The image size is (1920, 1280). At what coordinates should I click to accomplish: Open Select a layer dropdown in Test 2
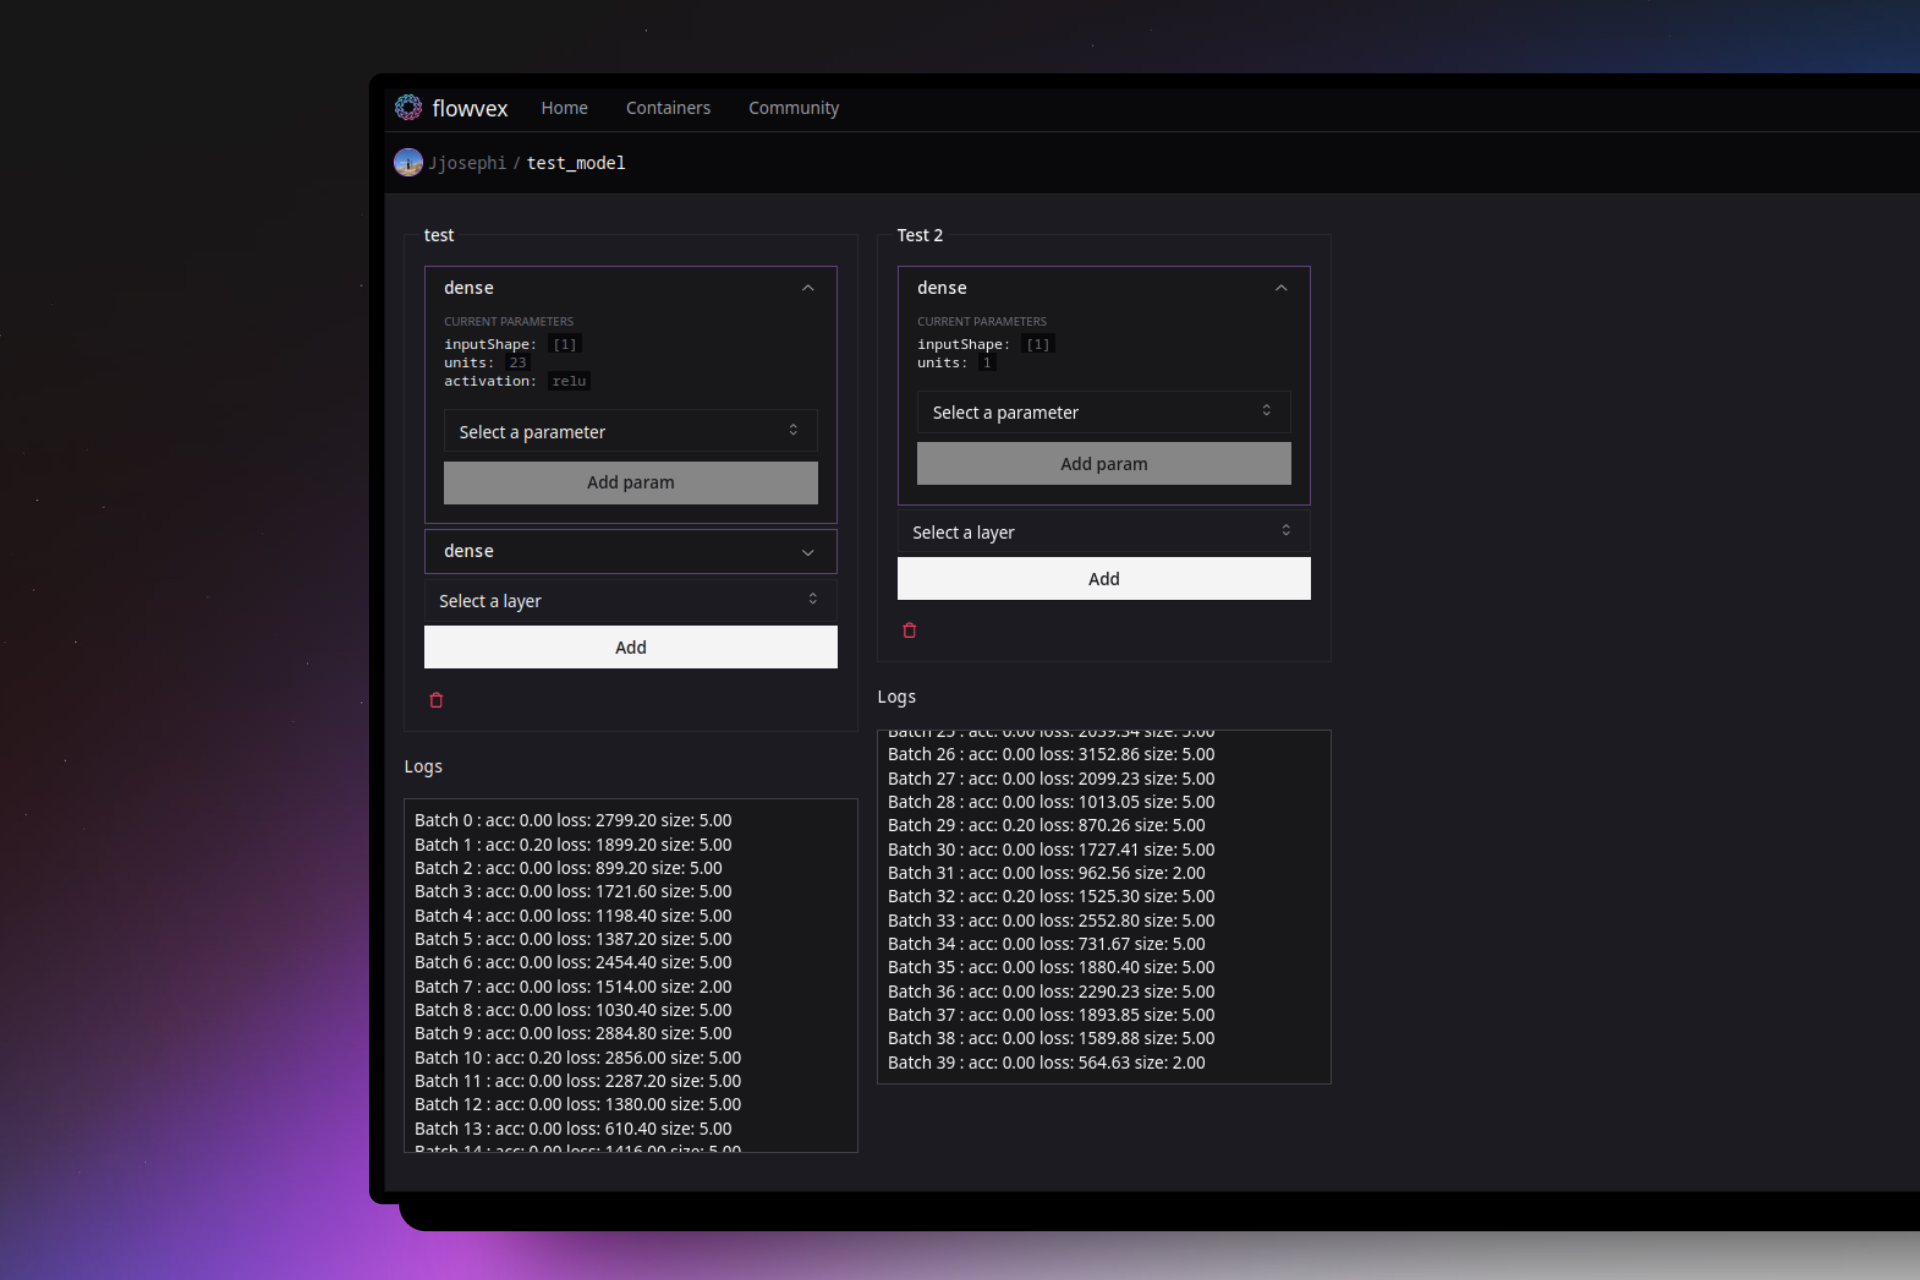coord(1103,532)
